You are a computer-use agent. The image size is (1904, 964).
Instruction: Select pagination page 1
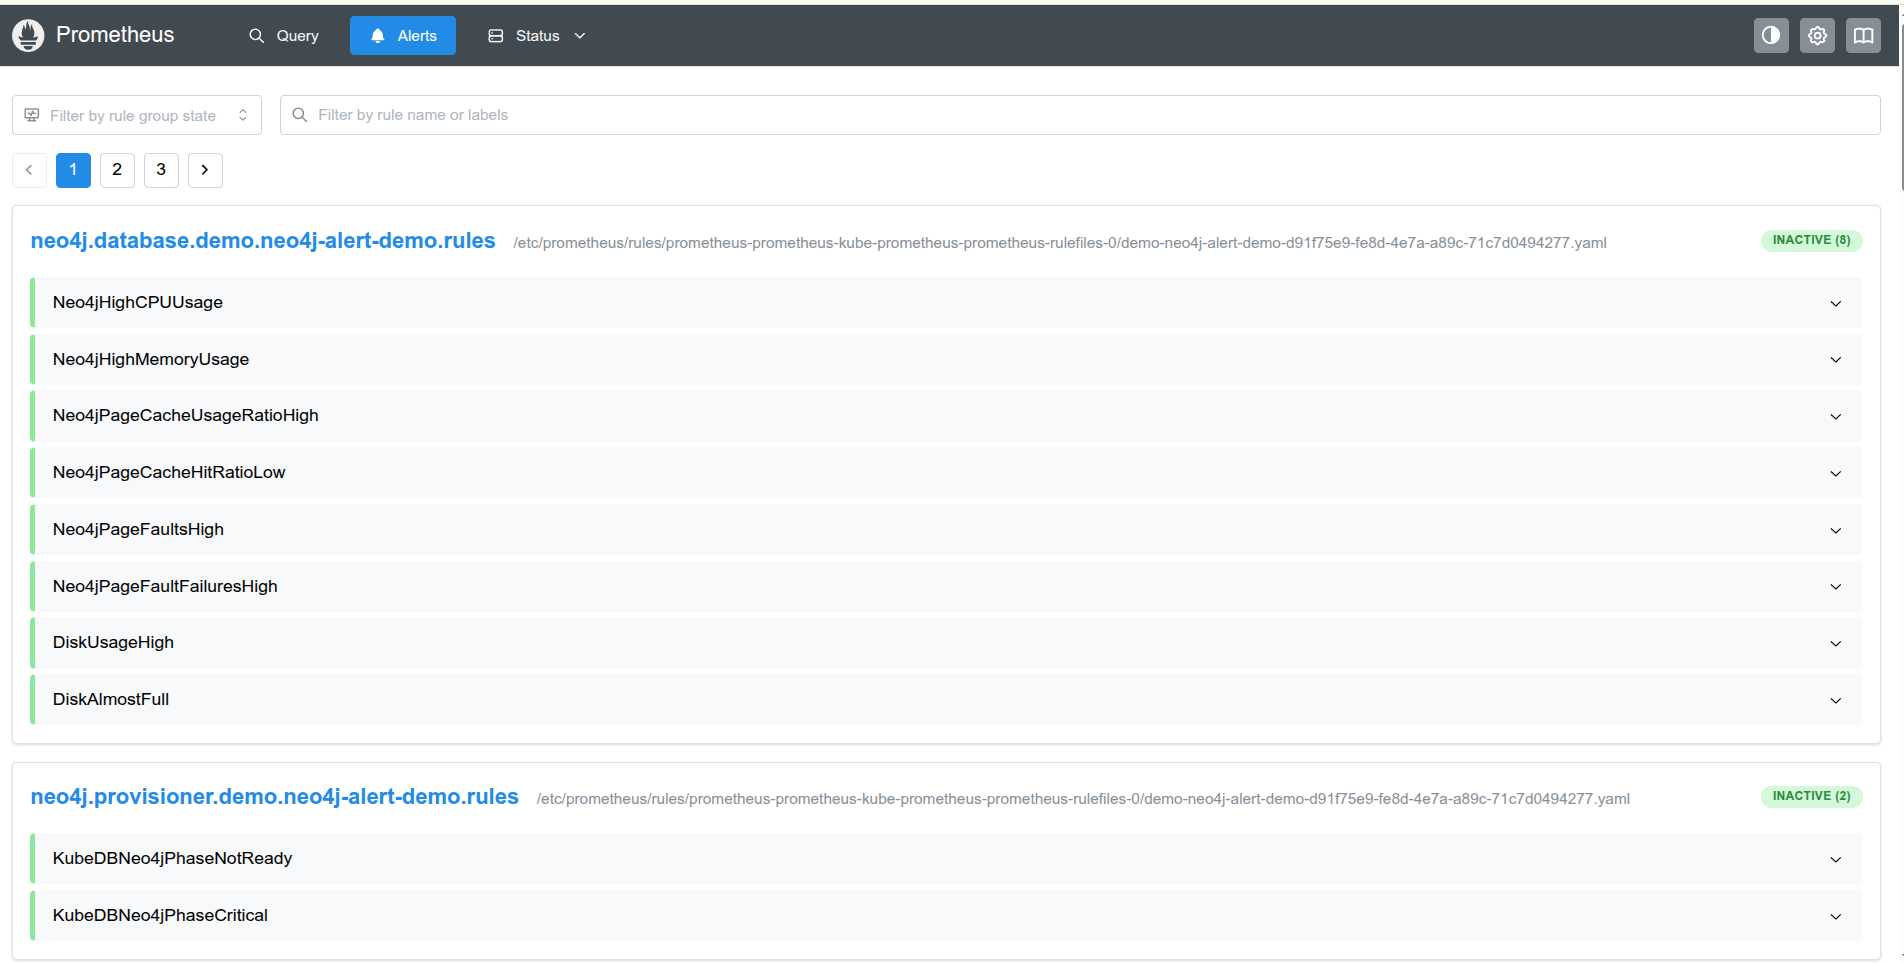(x=73, y=170)
